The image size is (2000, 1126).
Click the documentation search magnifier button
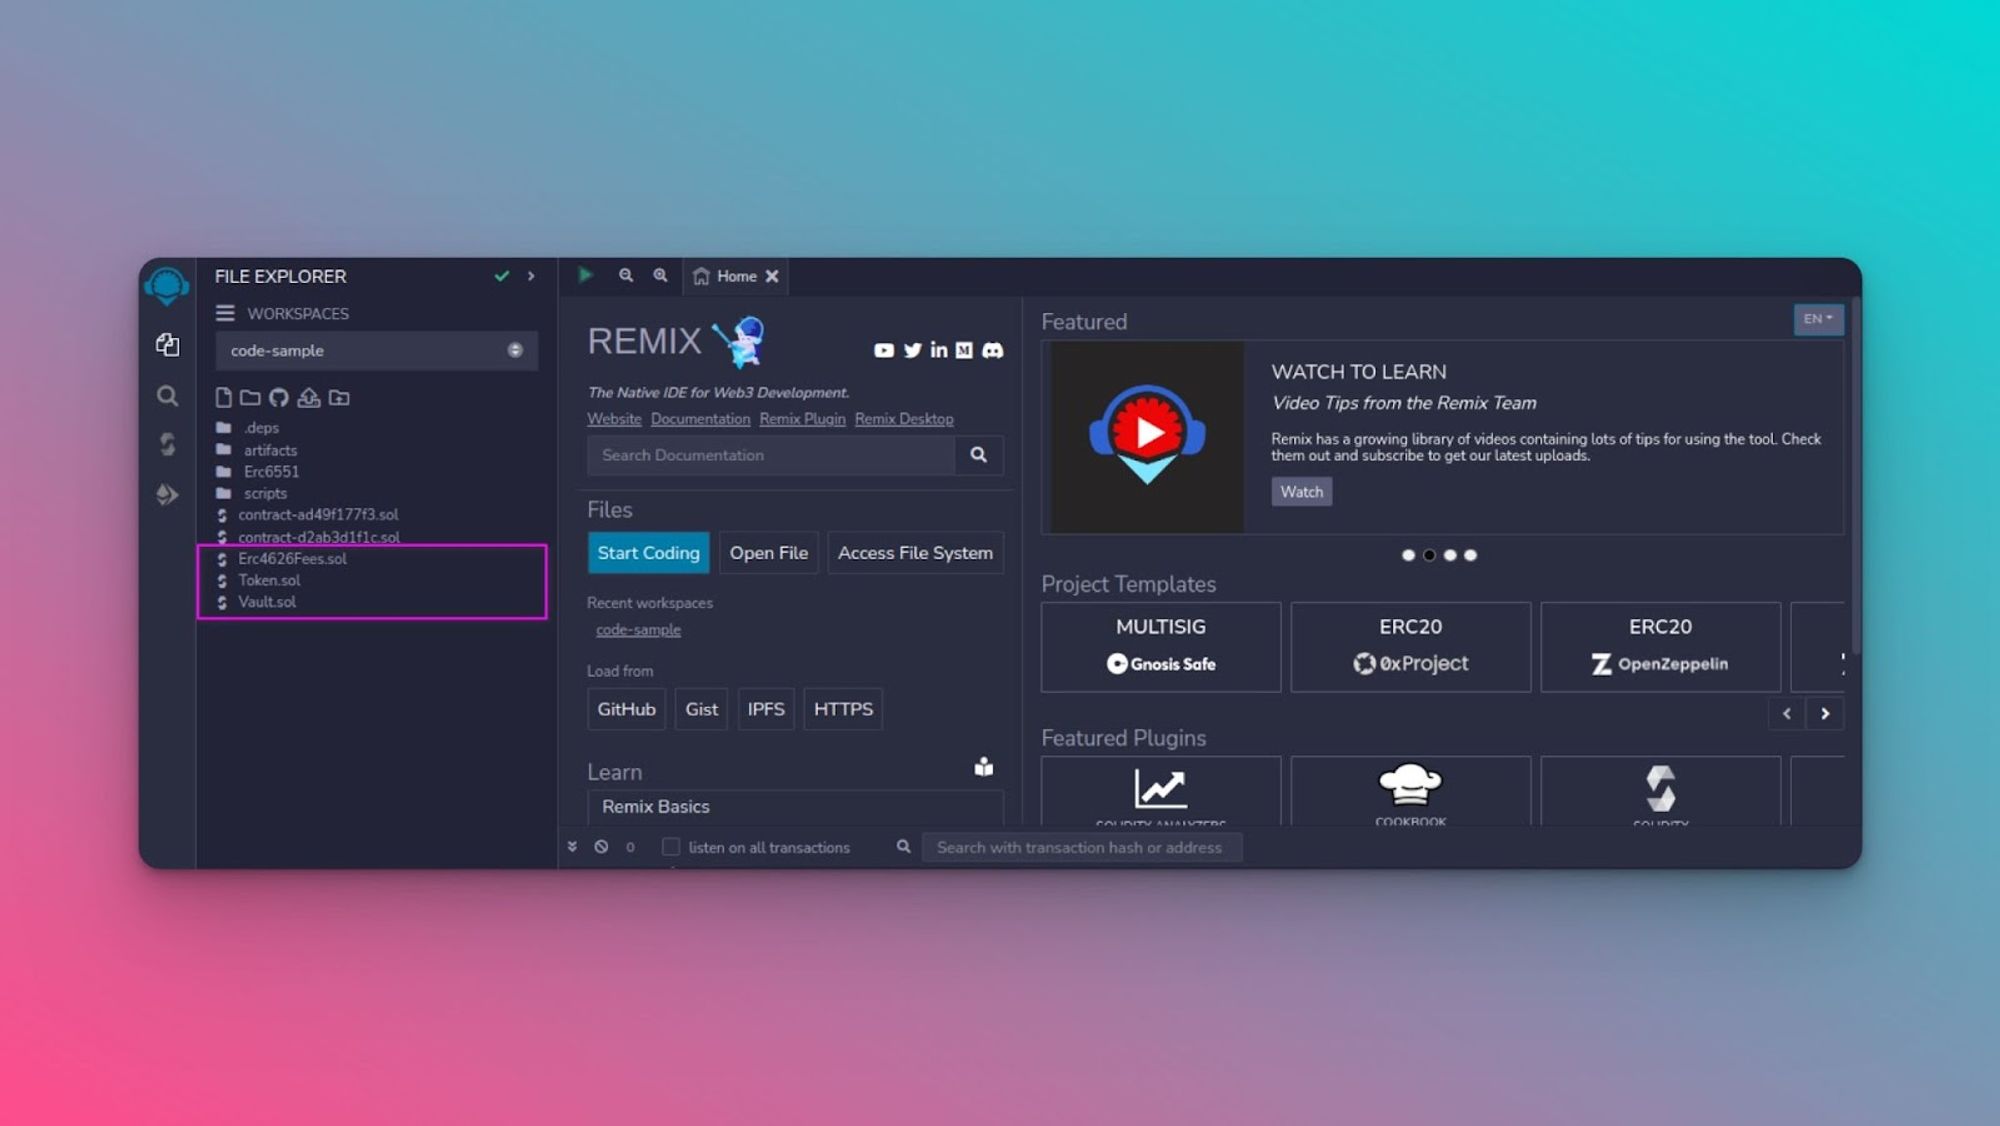[979, 455]
